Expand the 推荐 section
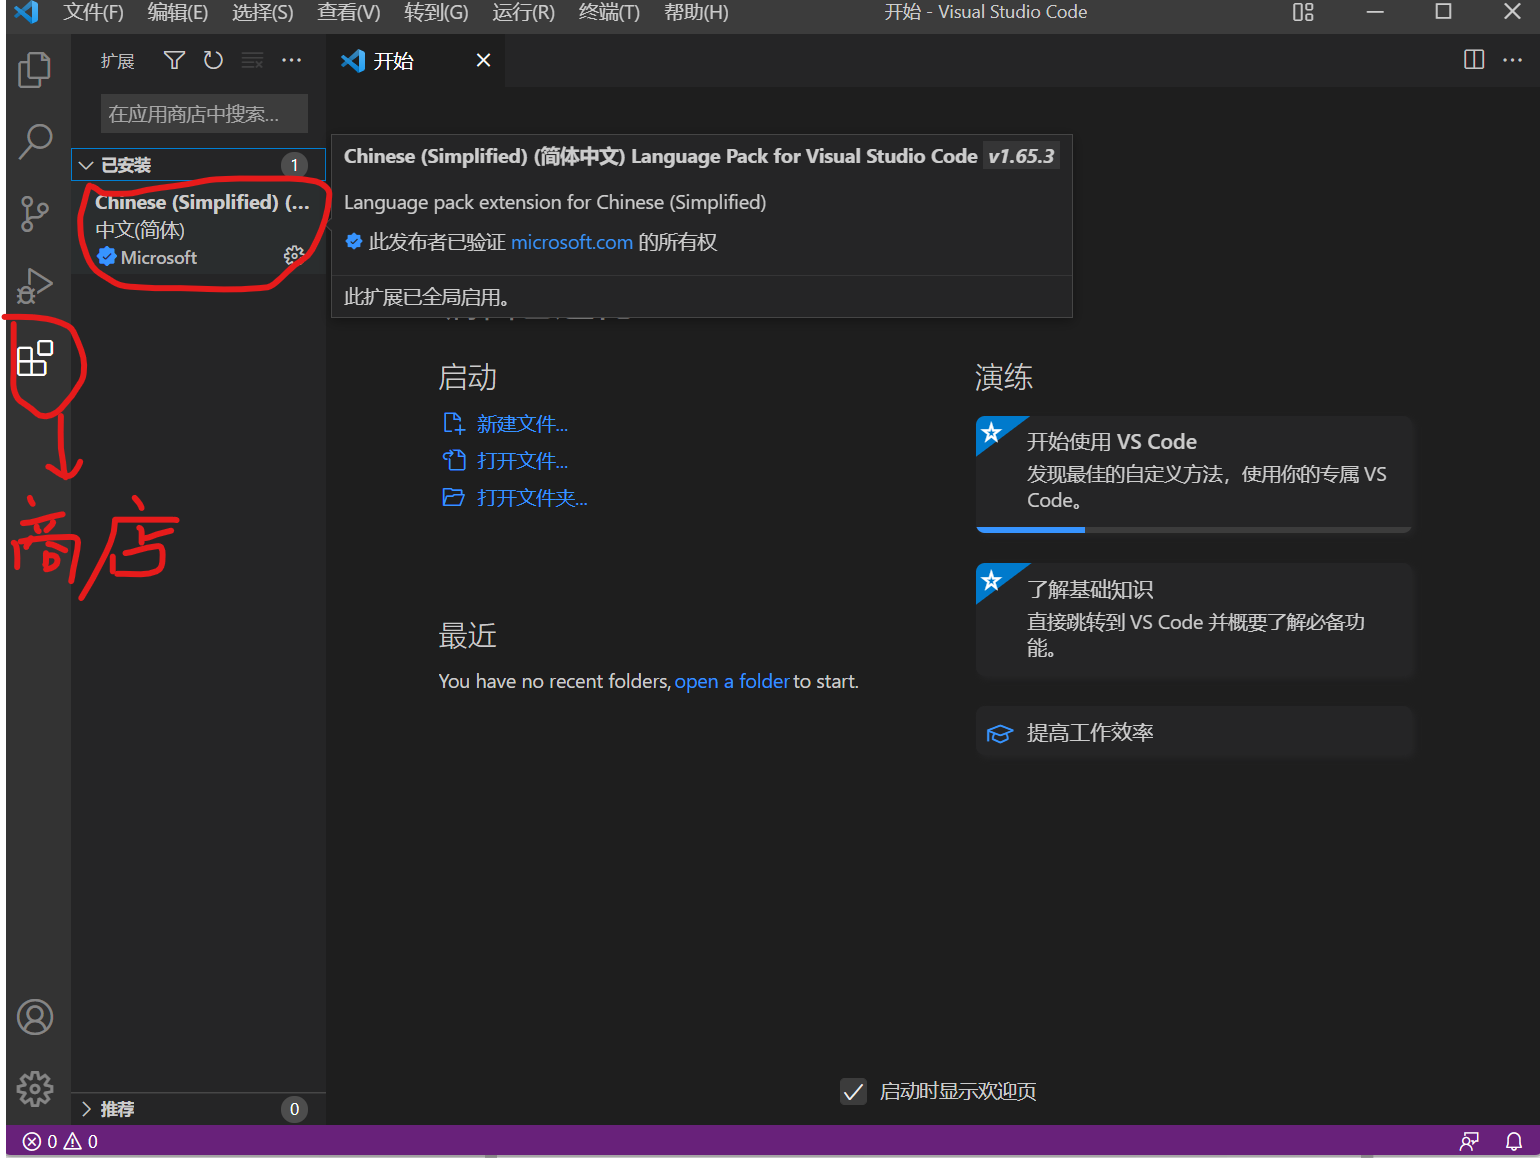This screenshot has height=1158, width=1540. coord(198,1109)
